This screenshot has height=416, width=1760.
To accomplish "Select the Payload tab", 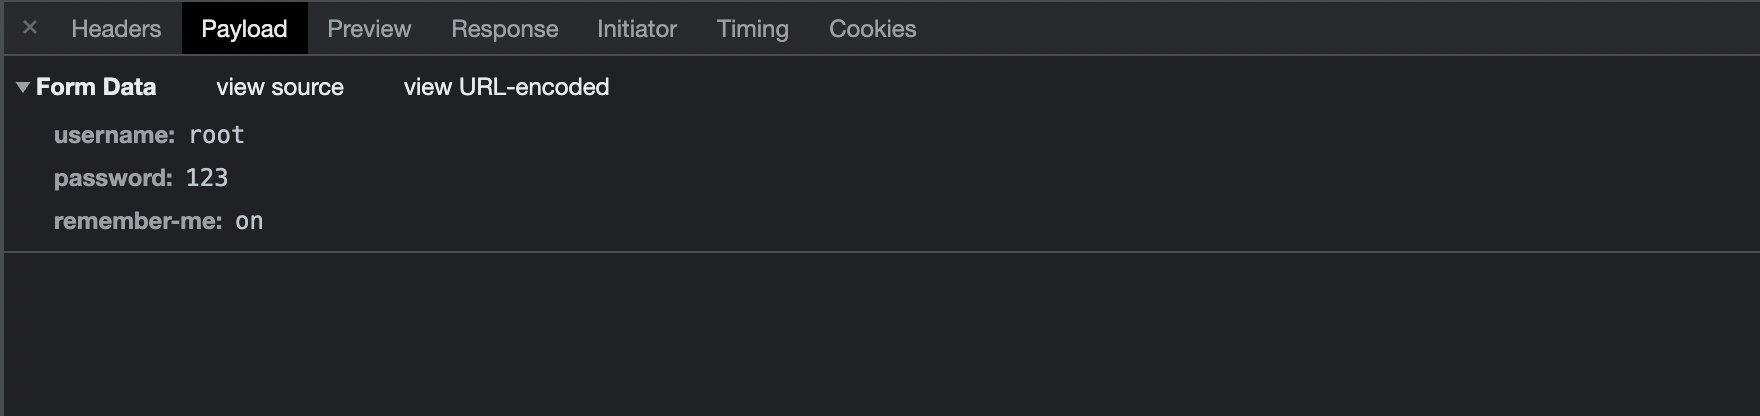I will pos(244,29).
